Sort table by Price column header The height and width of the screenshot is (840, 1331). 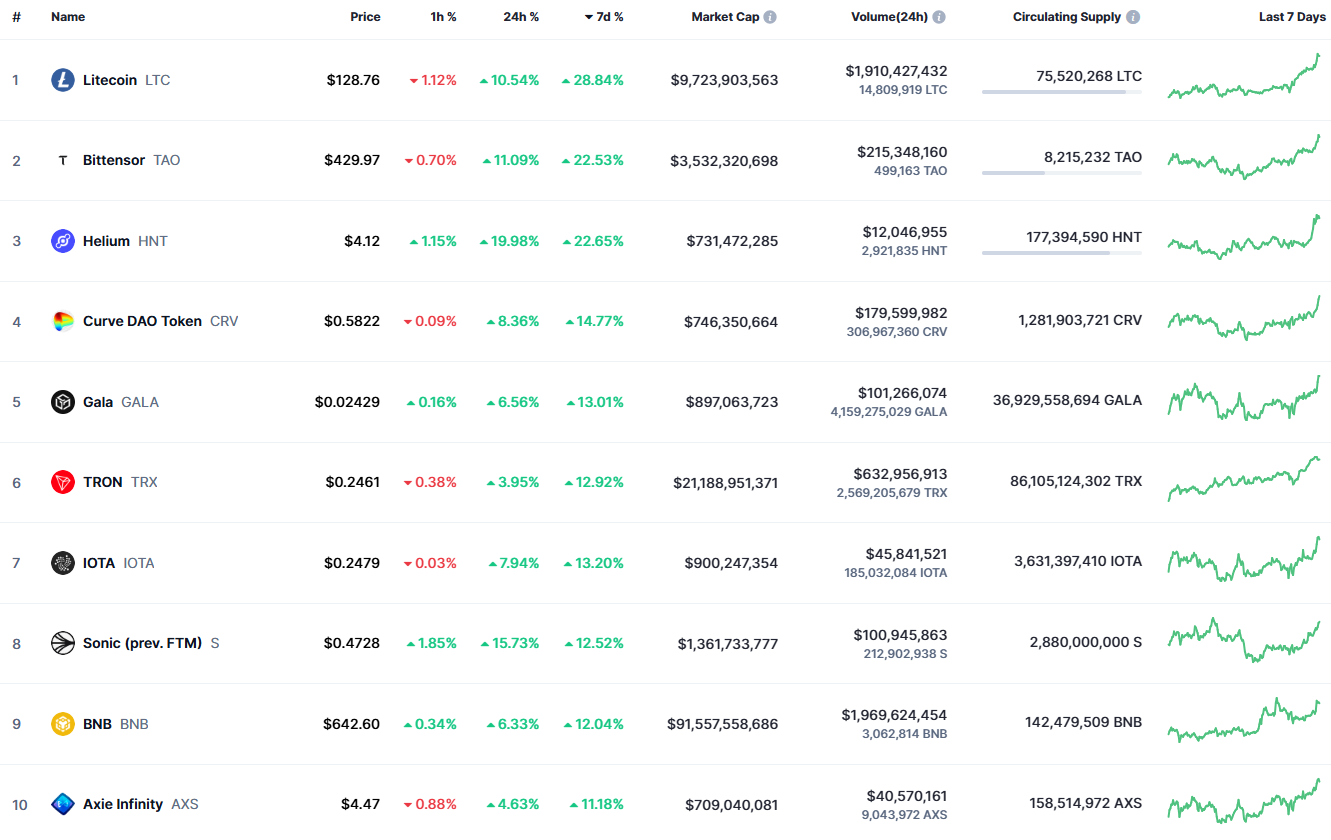click(x=365, y=17)
